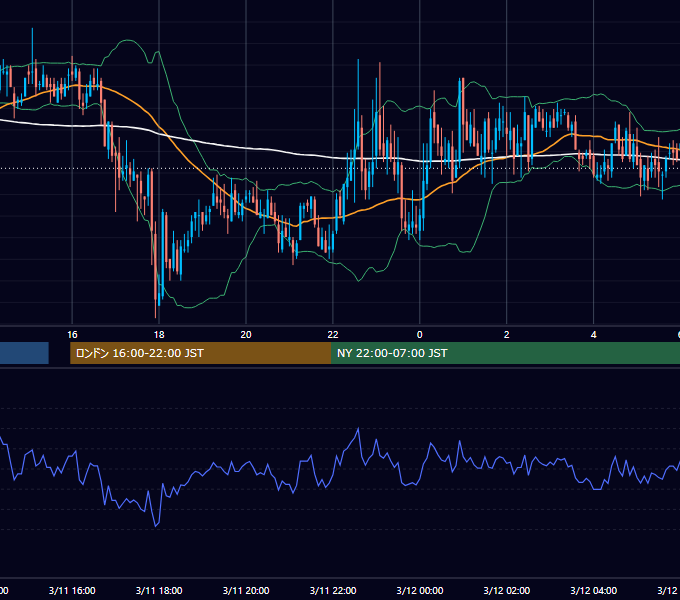Click the NY 22:00-07:00 JST session bar

point(505,353)
